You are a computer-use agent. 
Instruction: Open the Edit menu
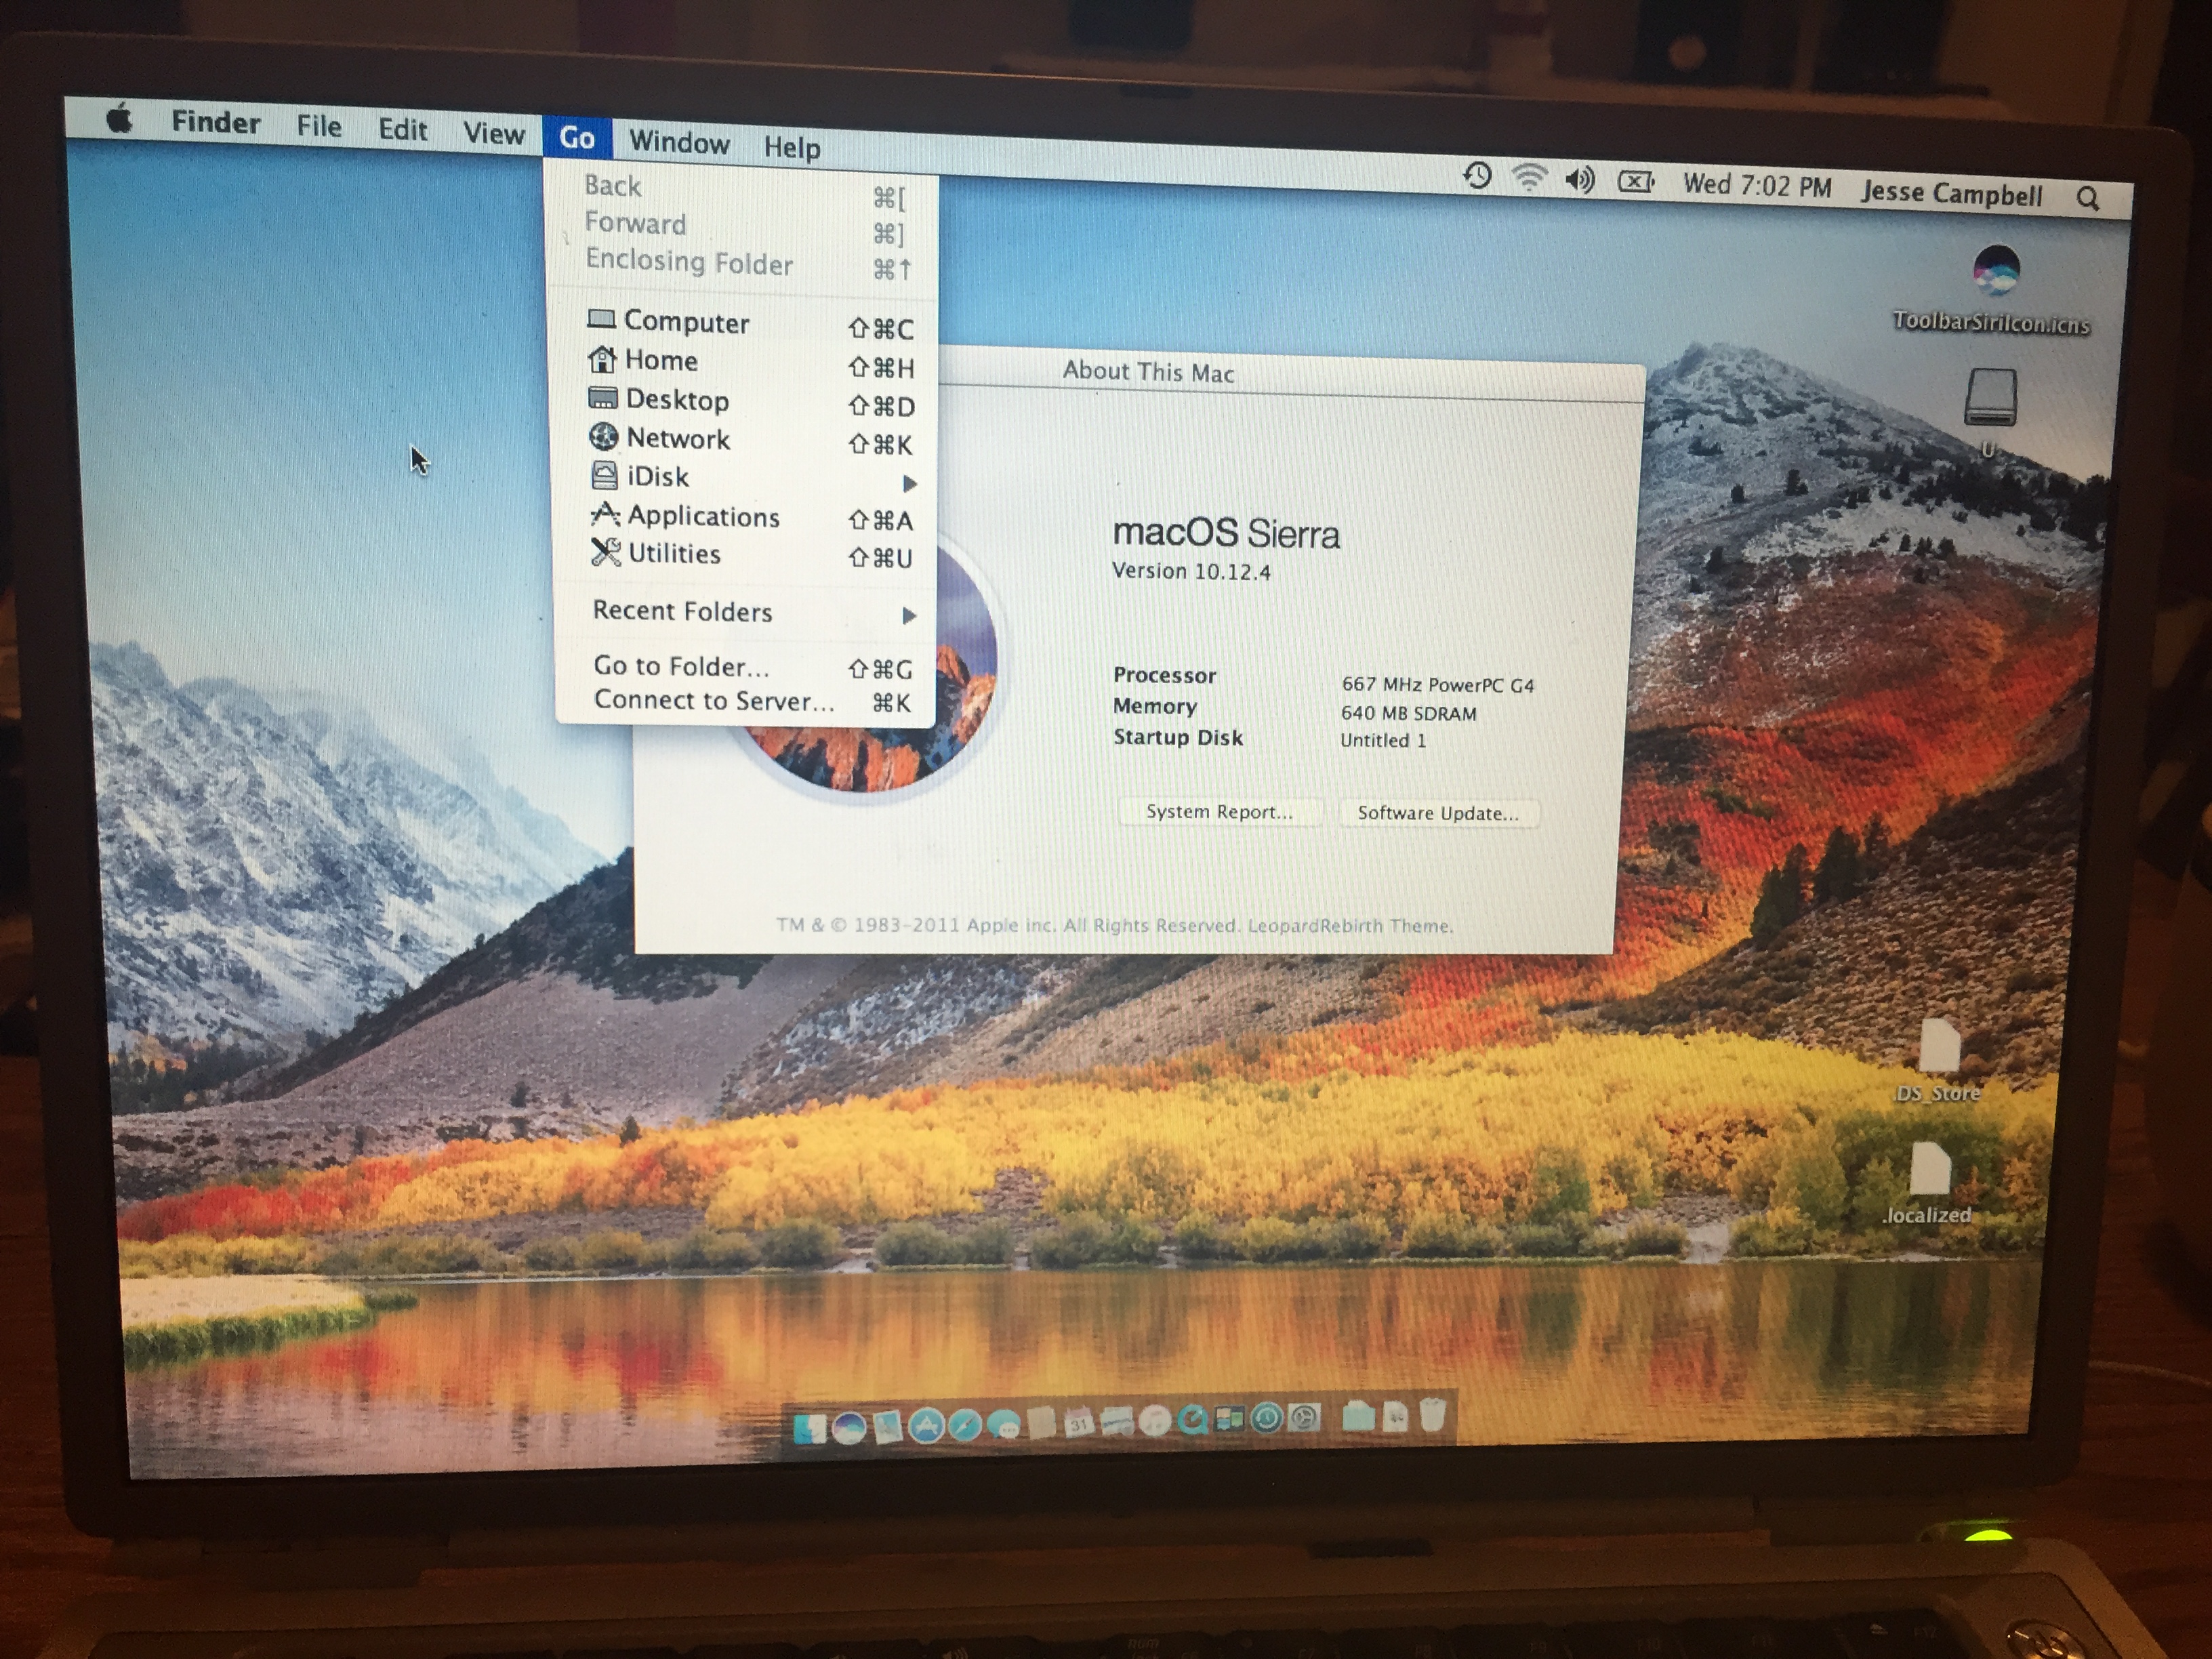(402, 130)
